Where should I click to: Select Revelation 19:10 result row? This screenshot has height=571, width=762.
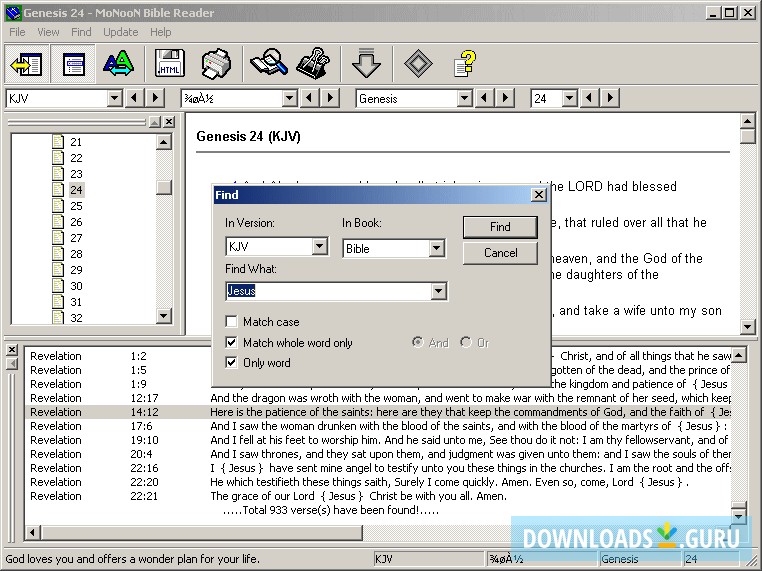379,440
